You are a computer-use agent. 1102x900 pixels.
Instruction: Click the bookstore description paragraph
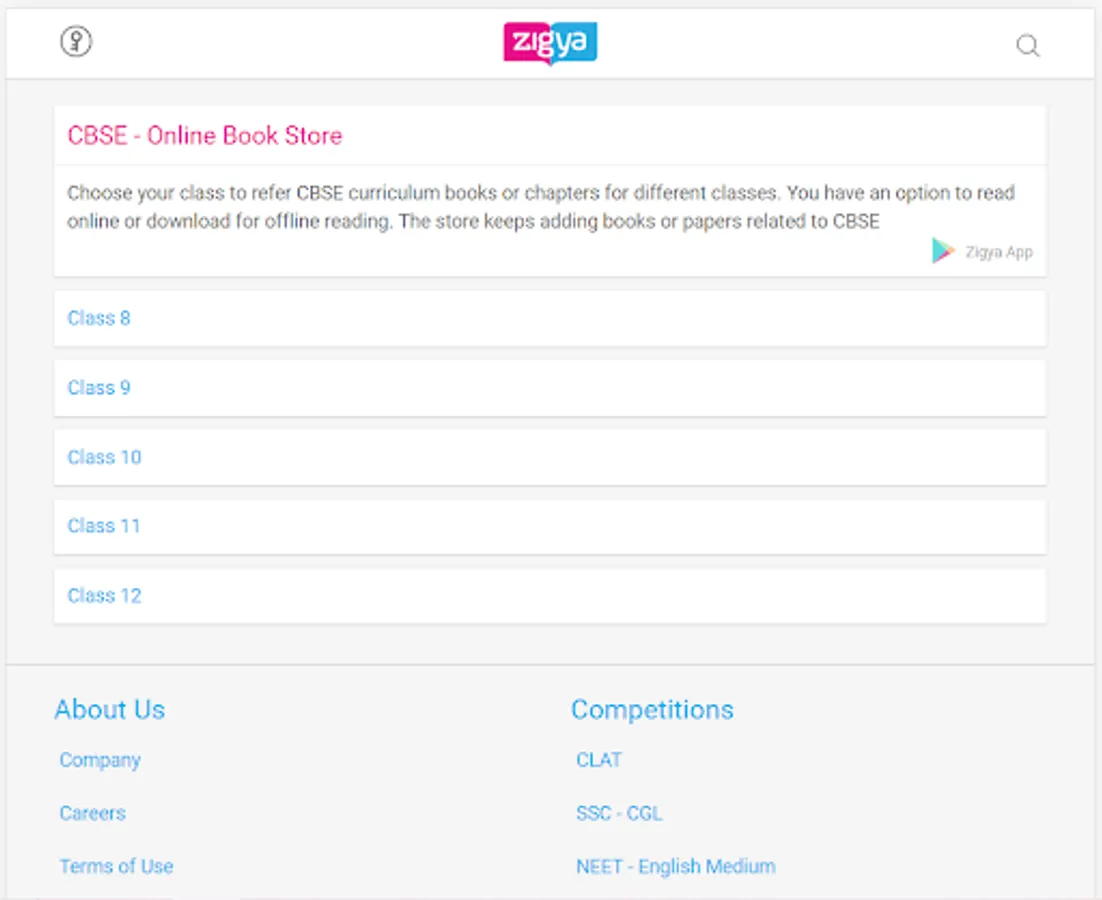541,207
